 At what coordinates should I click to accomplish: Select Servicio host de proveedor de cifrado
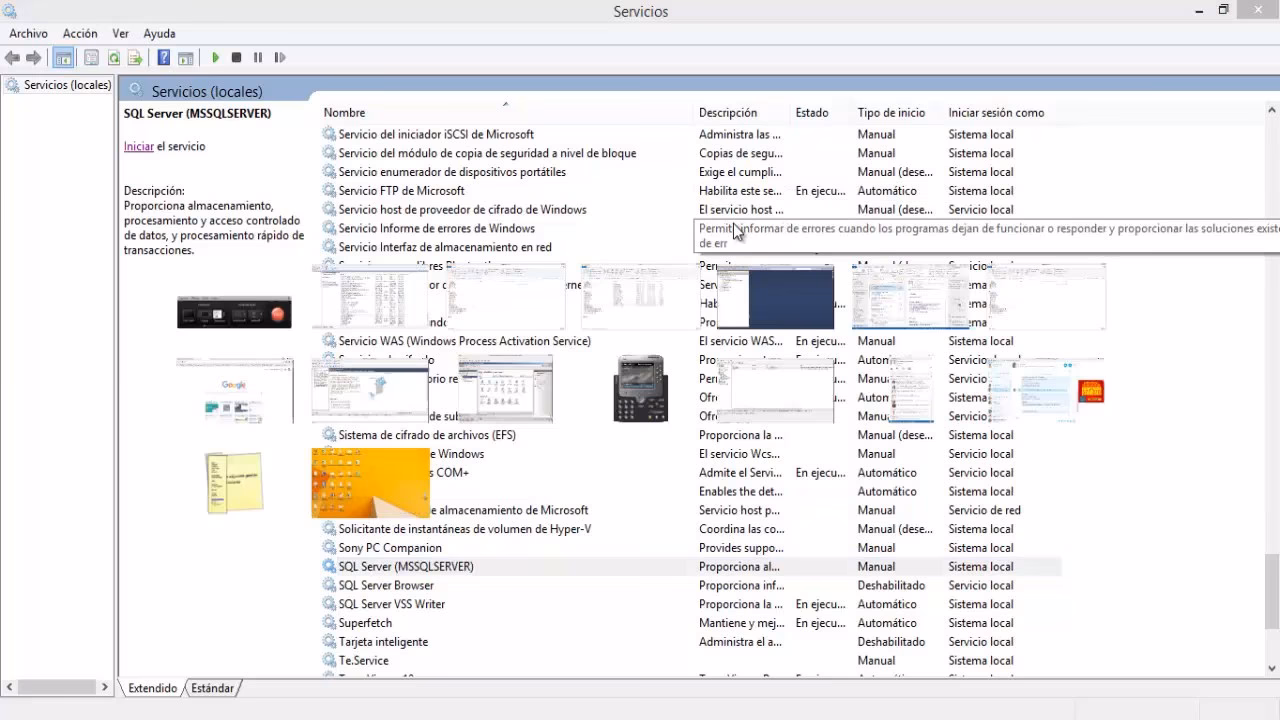pyautogui.click(x=462, y=210)
